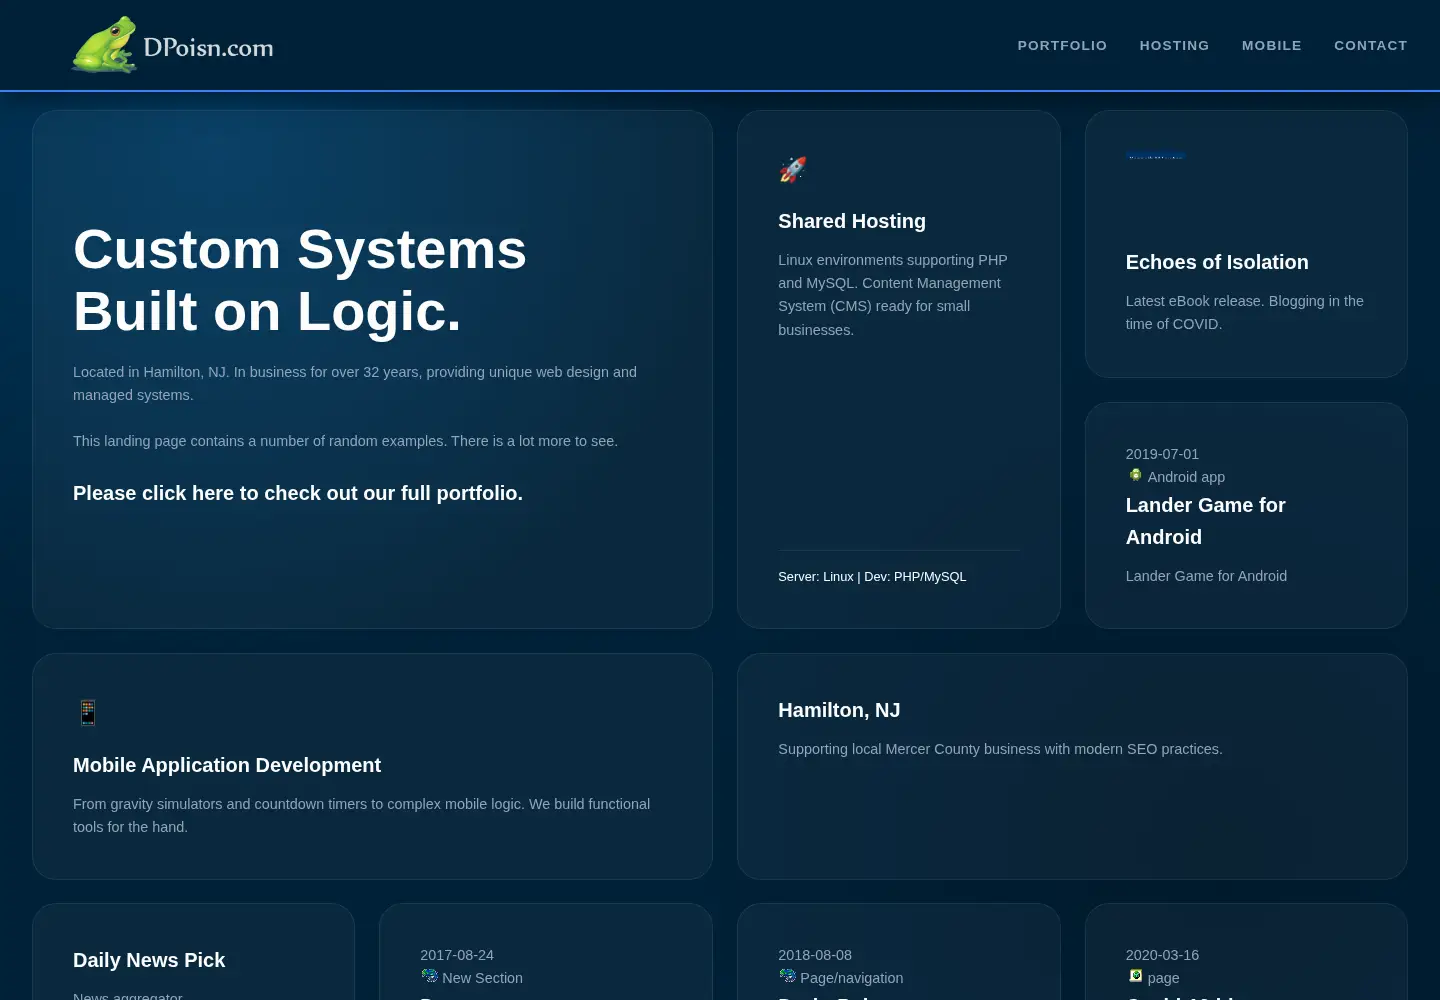
Task: Click the 'New Section' label
Action: point(482,978)
